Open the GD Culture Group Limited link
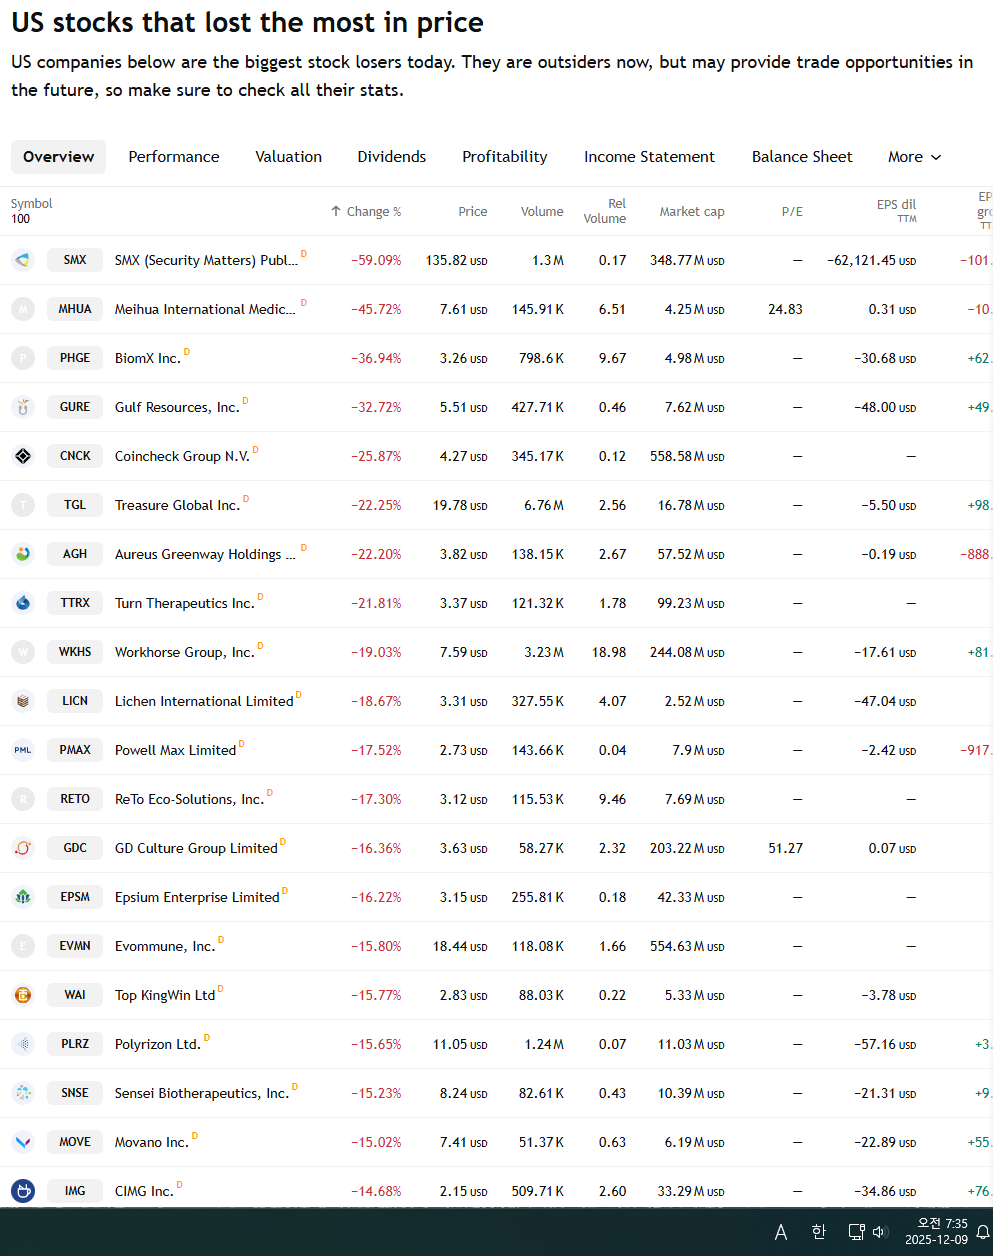The height and width of the screenshot is (1256, 993). tap(196, 848)
